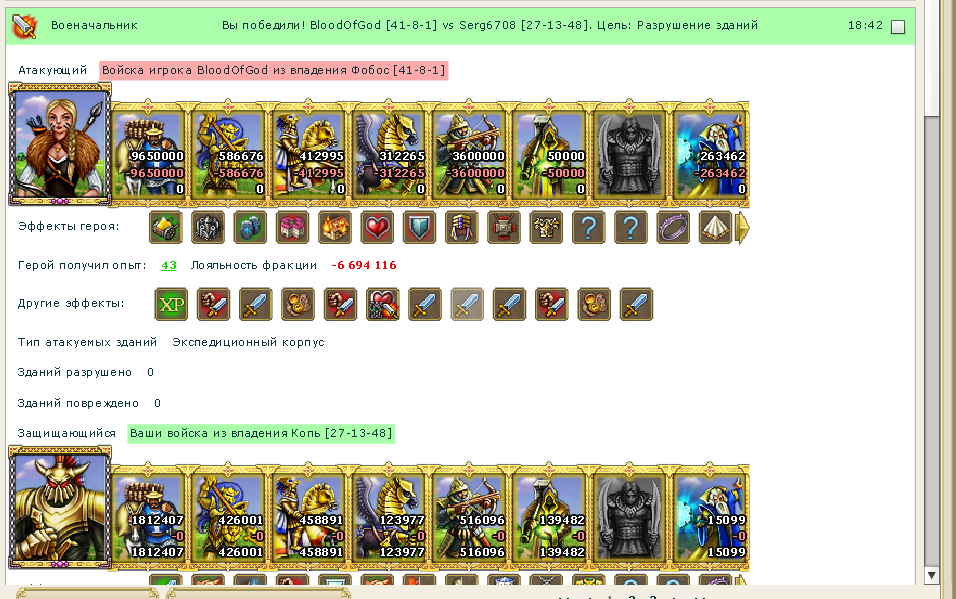Select the blue shield hero effect icon

(x=419, y=228)
